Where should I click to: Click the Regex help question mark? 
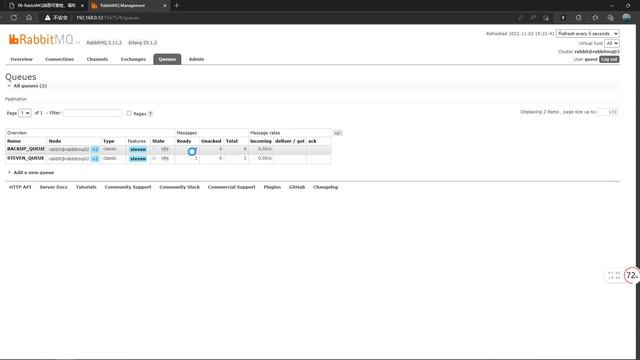pyautogui.click(x=150, y=114)
